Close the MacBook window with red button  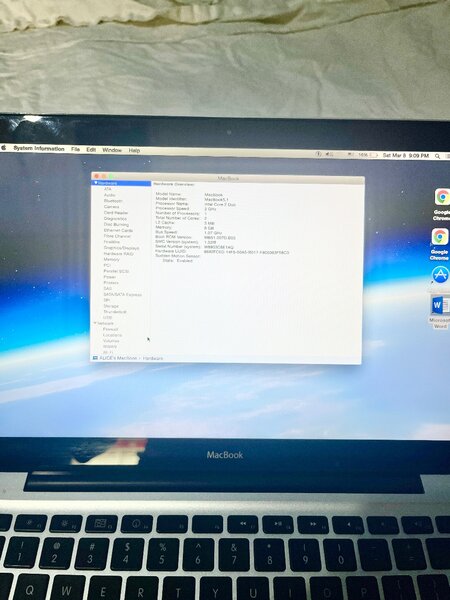click(x=96, y=176)
